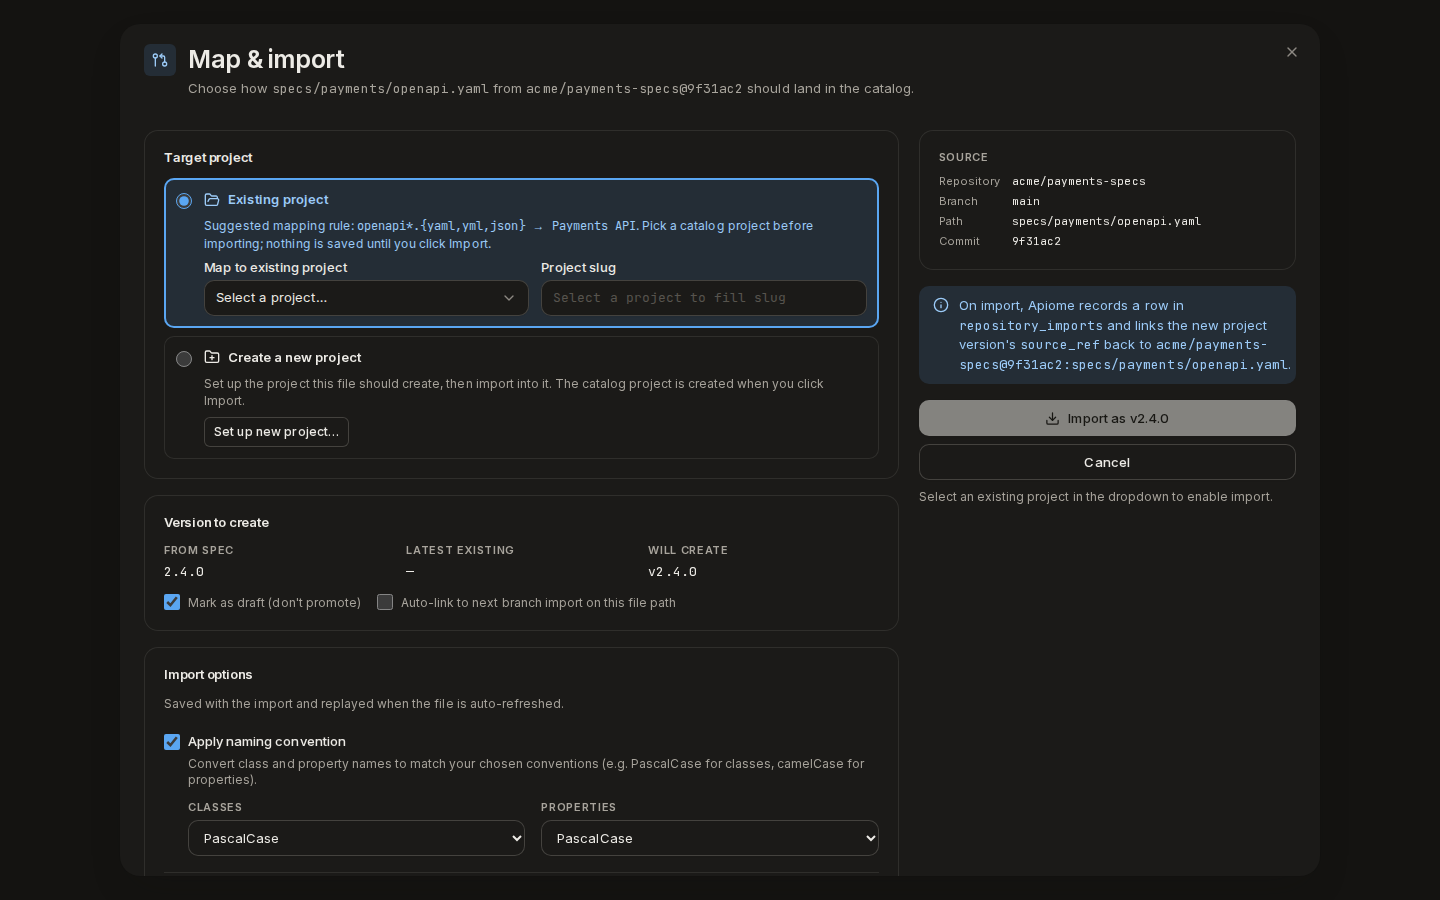
Task: Click the commit hash 9f31ac2 in Source
Action: [x=1036, y=241]
